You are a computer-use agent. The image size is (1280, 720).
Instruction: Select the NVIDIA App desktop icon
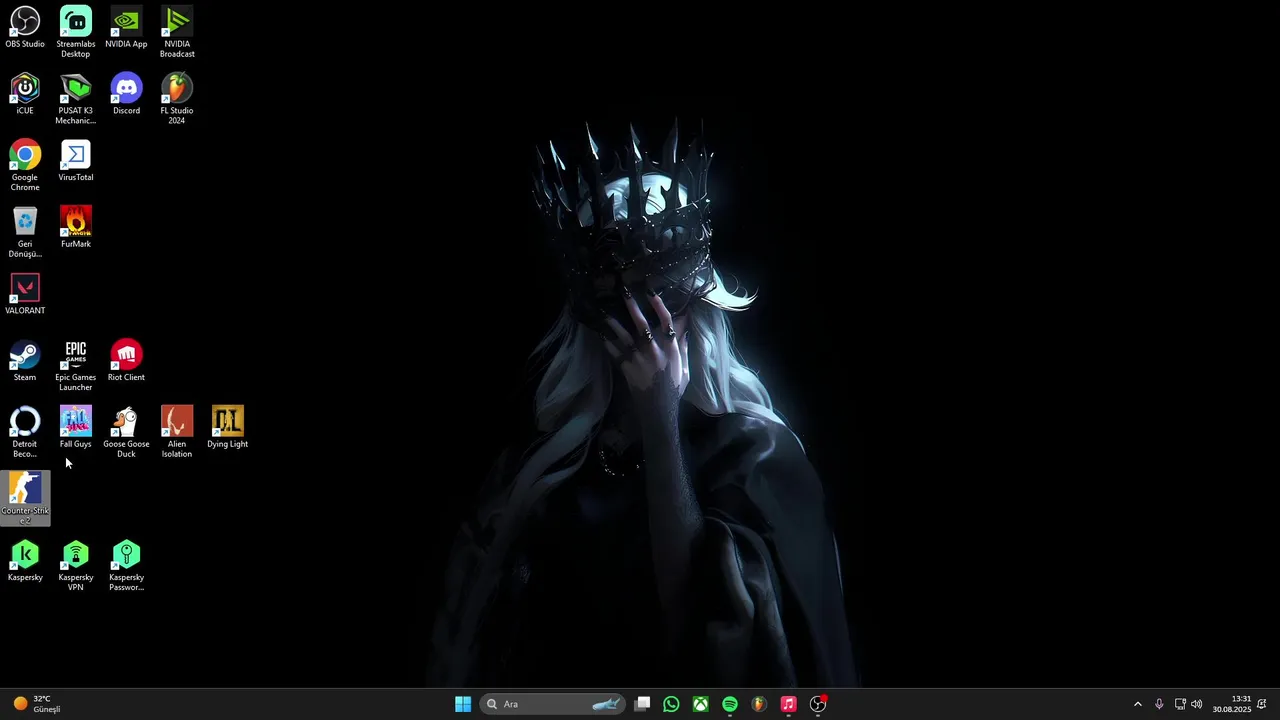pyautogui.click(x=126, y=27)
